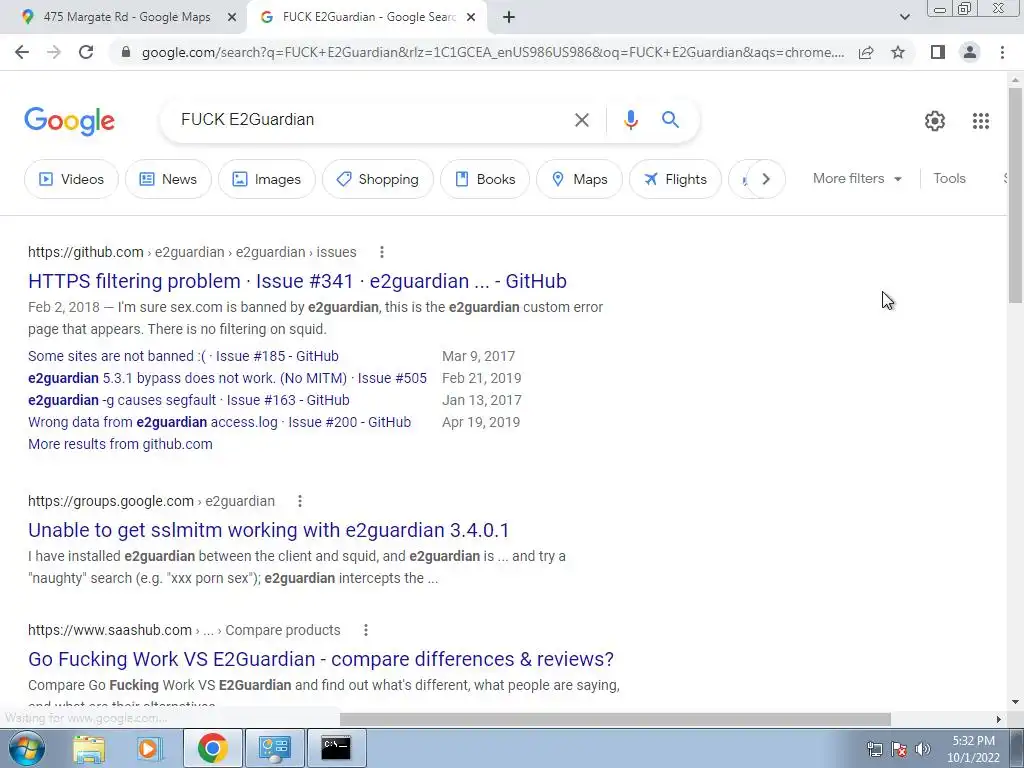Open e2guardian -g causes segfault link
Viewport: 1024px width, 768px height.
click(x=189, y=400)
